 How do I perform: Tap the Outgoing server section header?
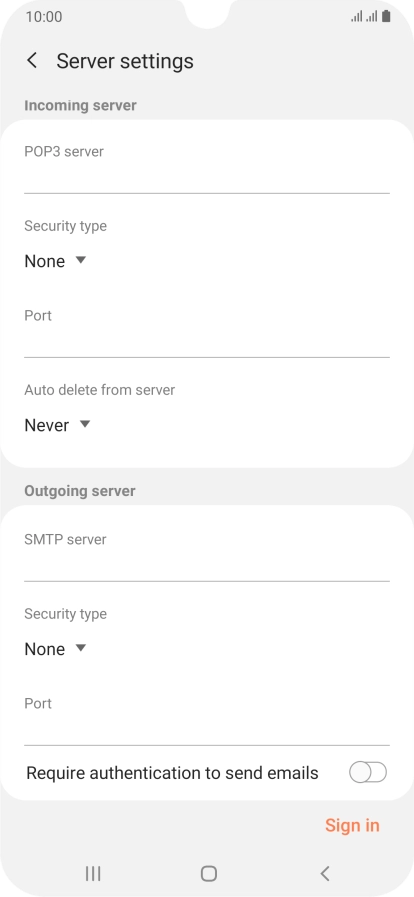79,491
